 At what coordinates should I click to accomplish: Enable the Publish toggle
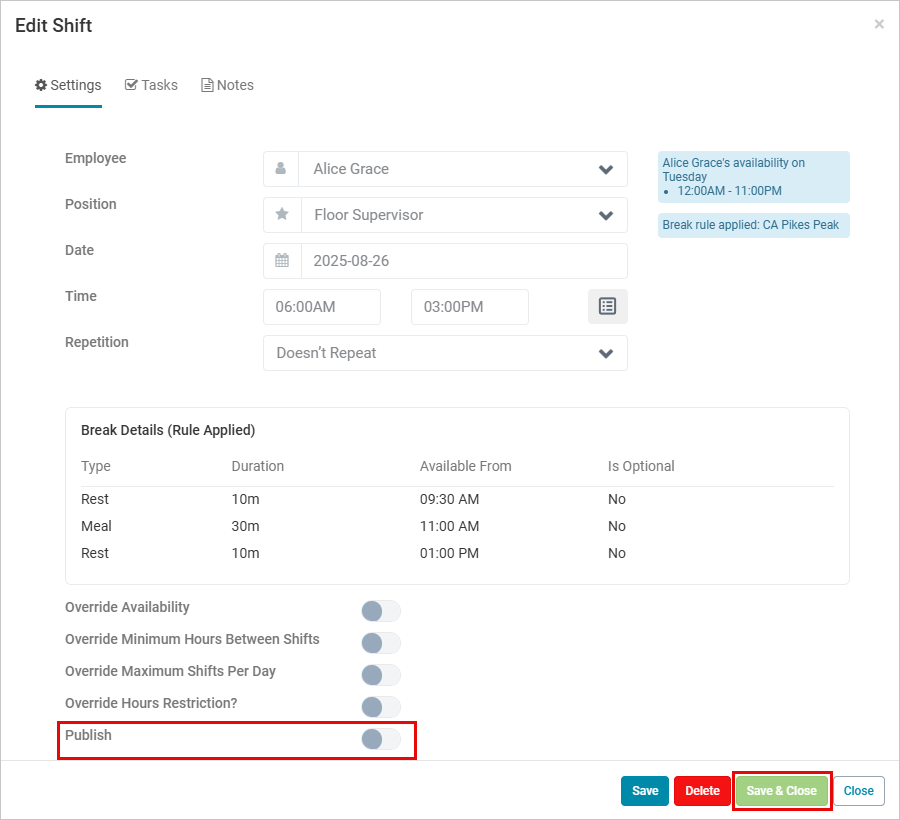click(380, 739)
